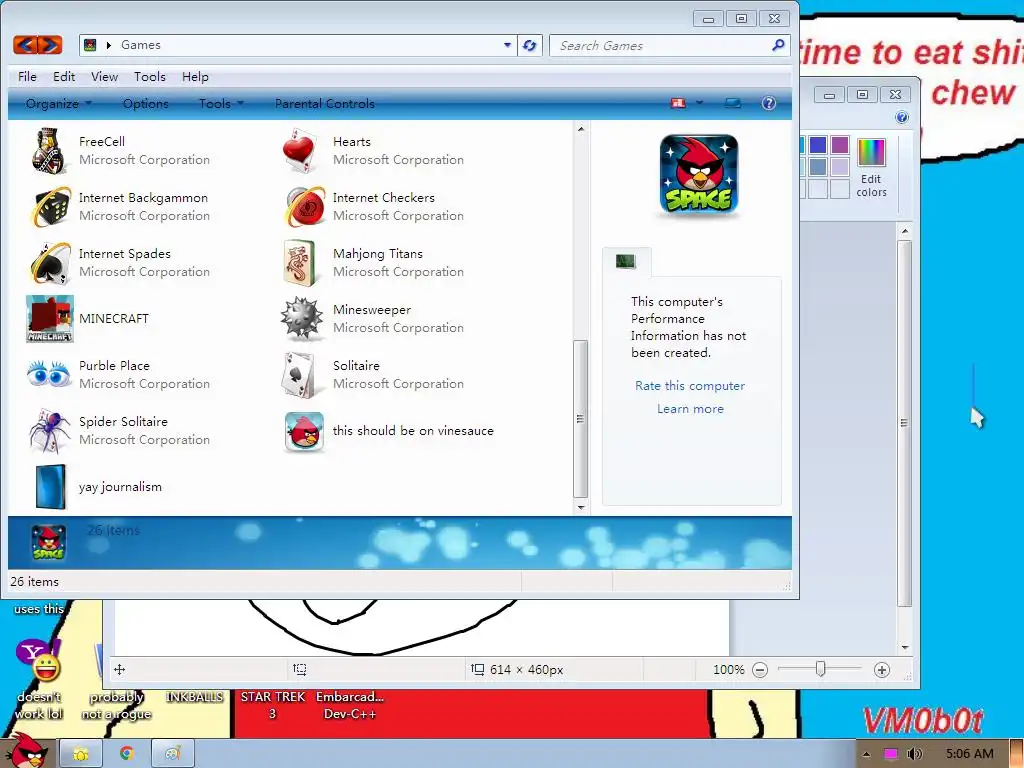
Task: Open Paint help icon
Action: [x=902, y=117]
